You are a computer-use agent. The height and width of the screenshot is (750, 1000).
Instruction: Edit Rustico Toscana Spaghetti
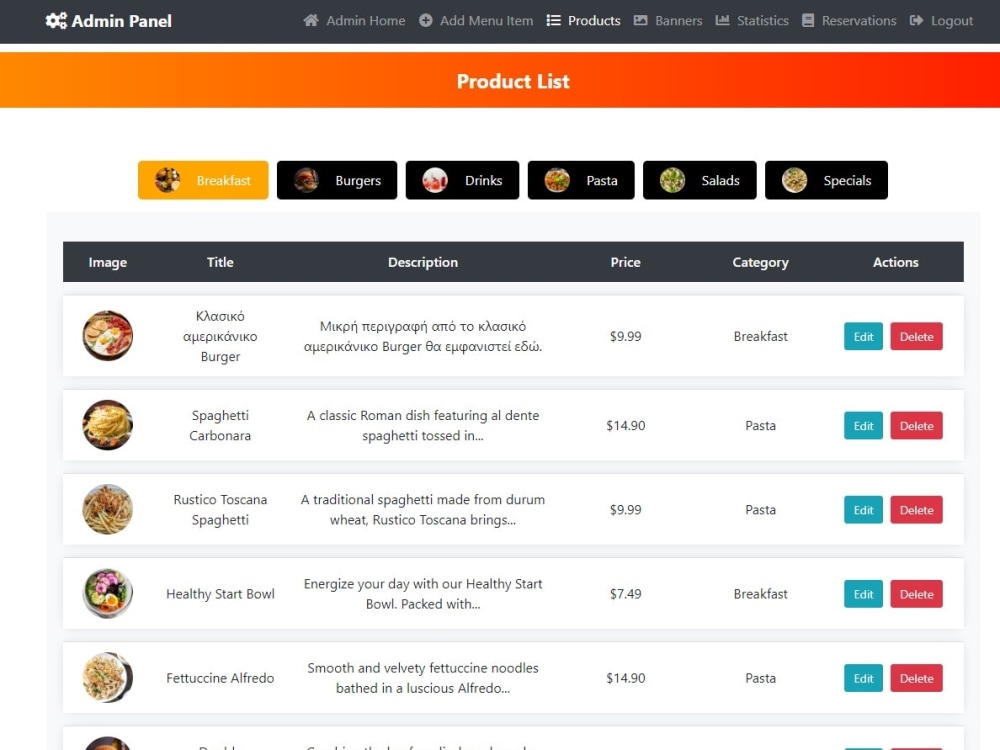(x=864, y=510)
